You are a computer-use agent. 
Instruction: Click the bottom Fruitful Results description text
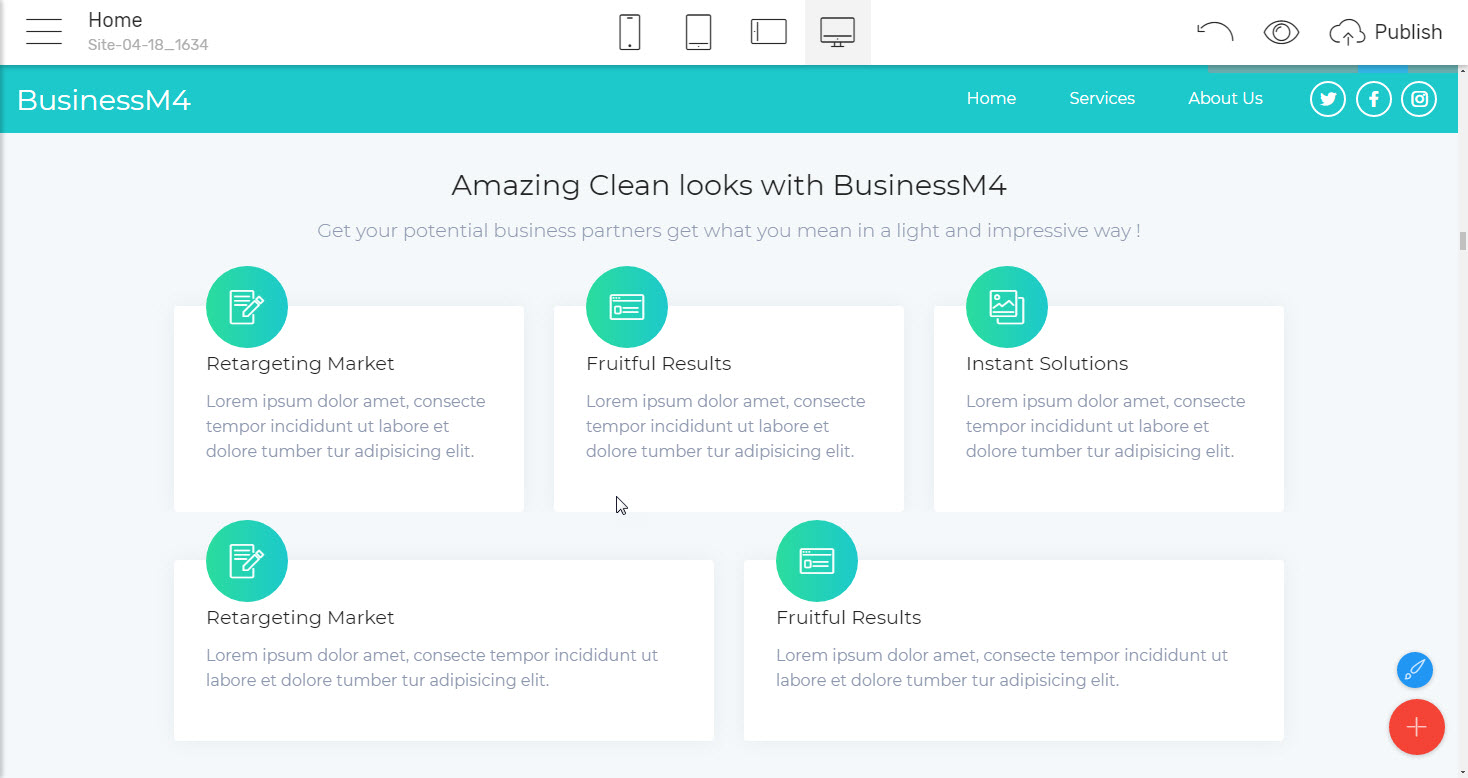tap(1002, 668)
